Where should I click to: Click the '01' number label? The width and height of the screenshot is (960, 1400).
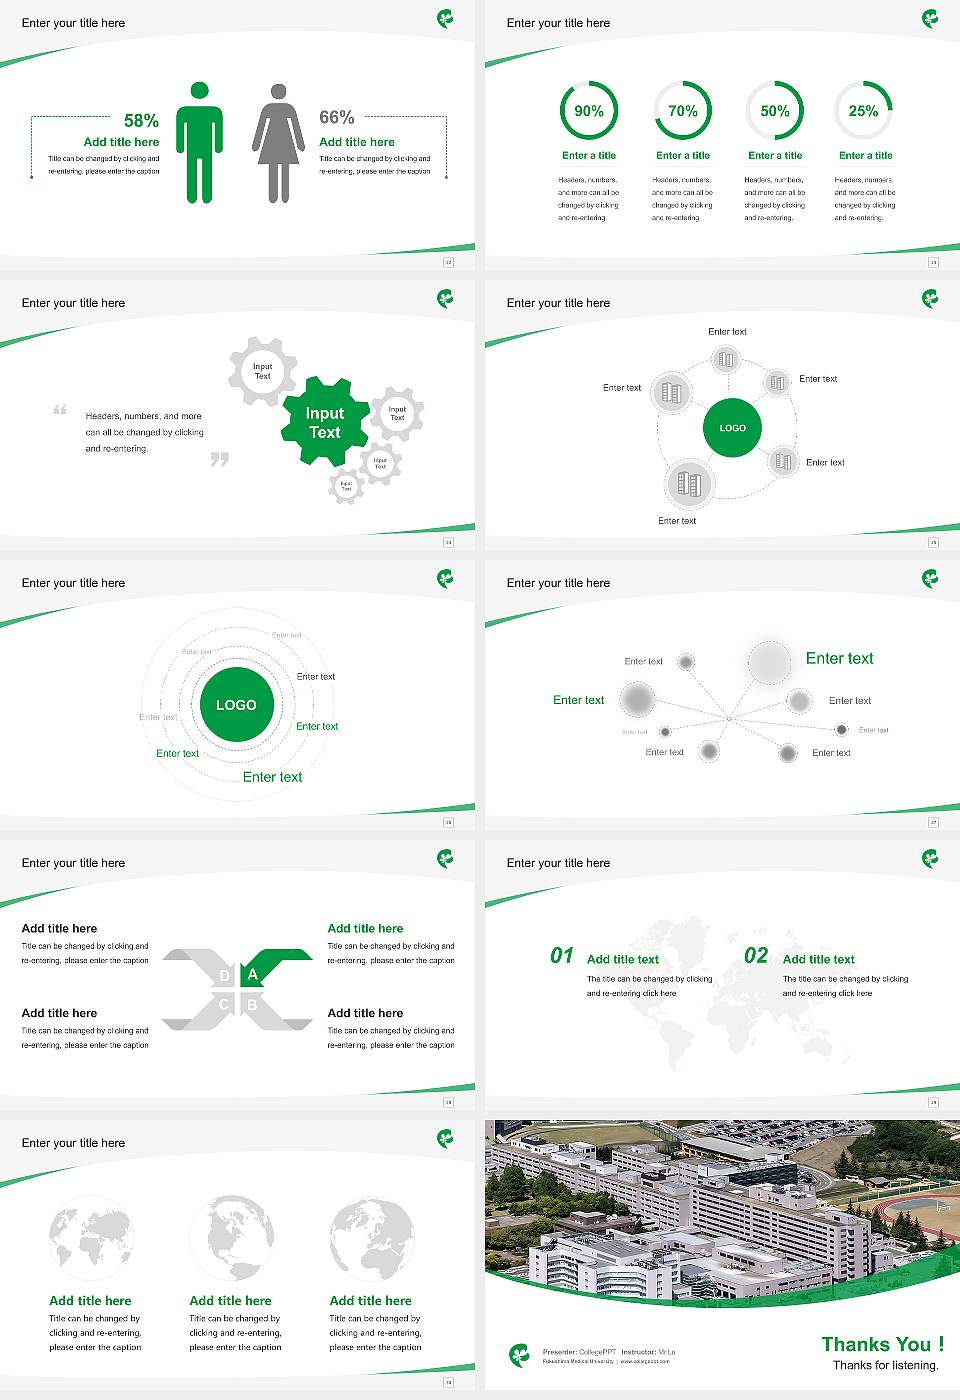562,956
